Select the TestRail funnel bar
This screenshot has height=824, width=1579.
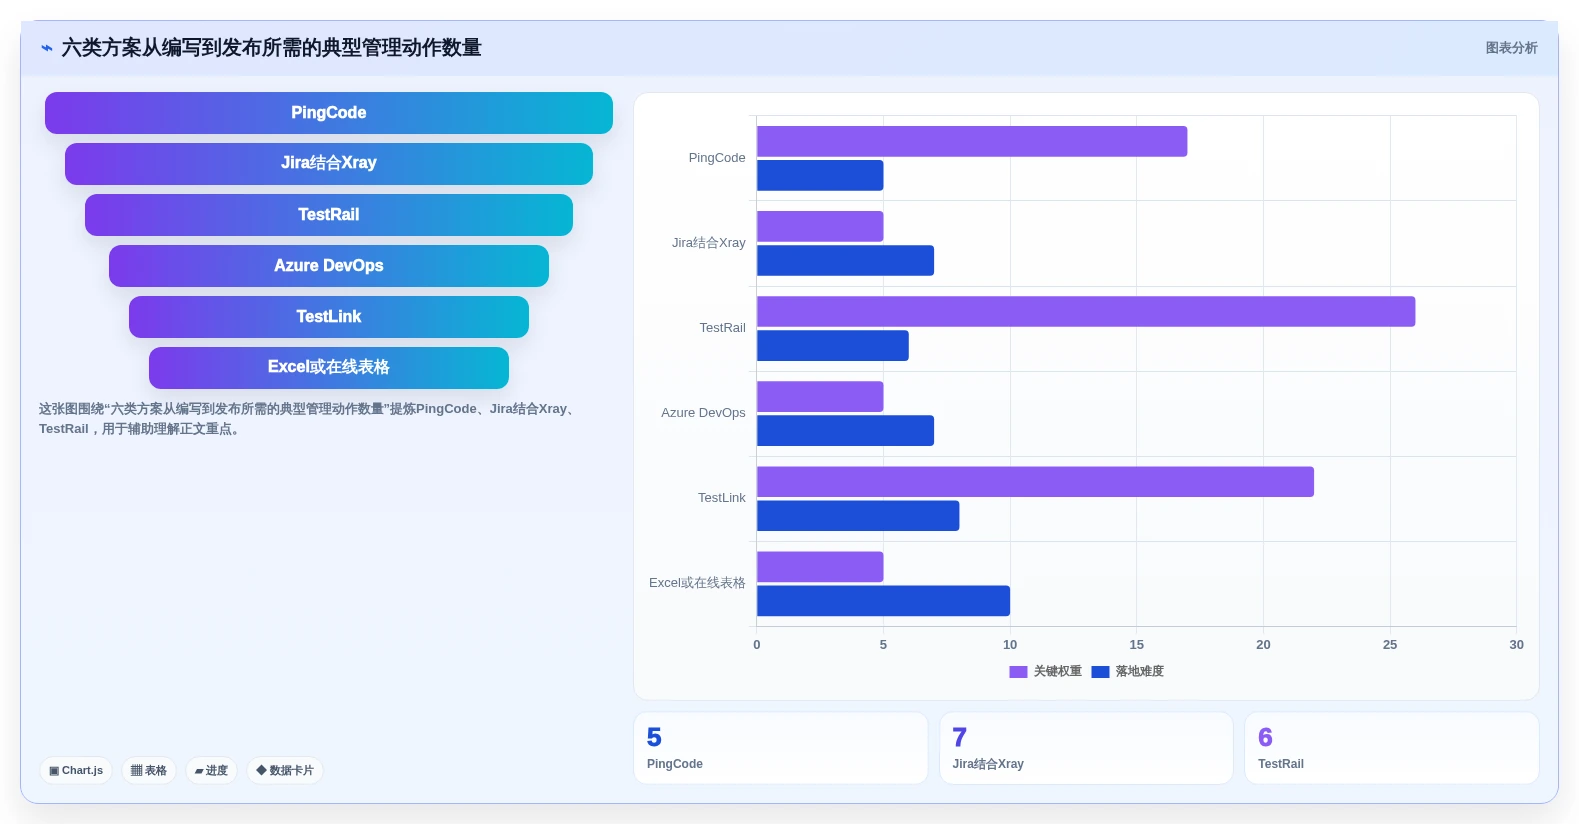pyautogui.click(x=329, y=215)
